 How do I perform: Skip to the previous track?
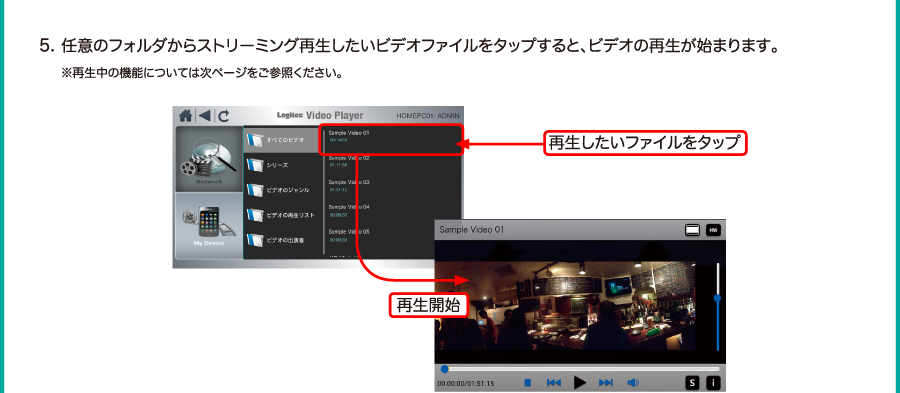pos(553,383)
